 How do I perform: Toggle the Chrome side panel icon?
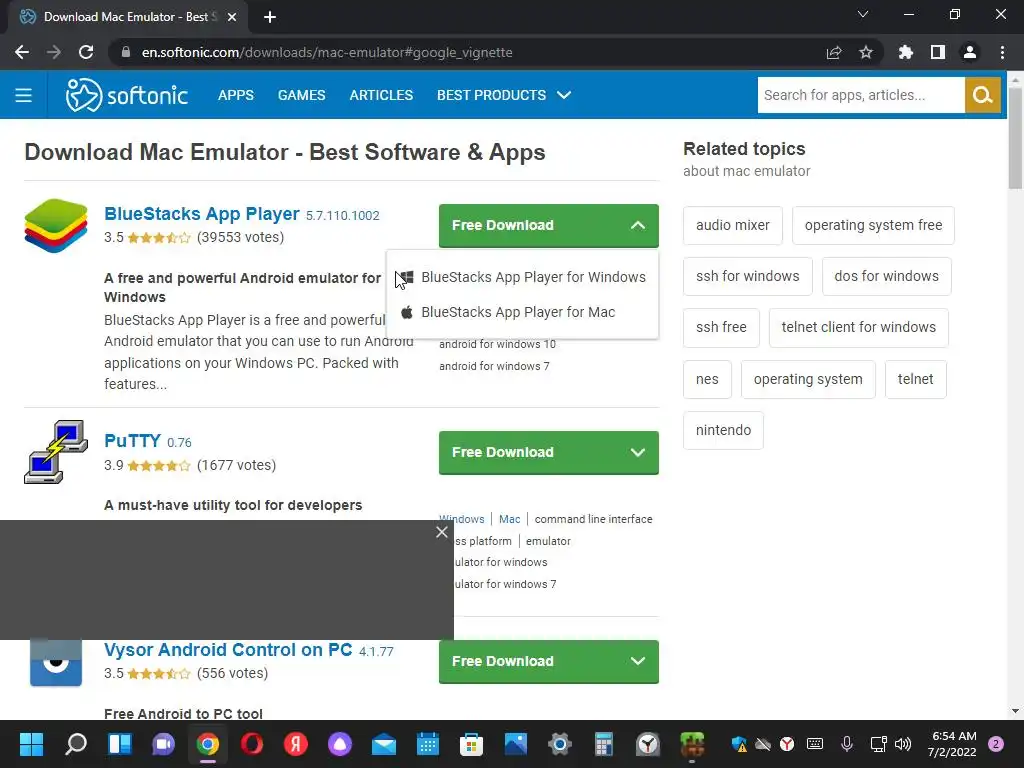coord(938,52)
